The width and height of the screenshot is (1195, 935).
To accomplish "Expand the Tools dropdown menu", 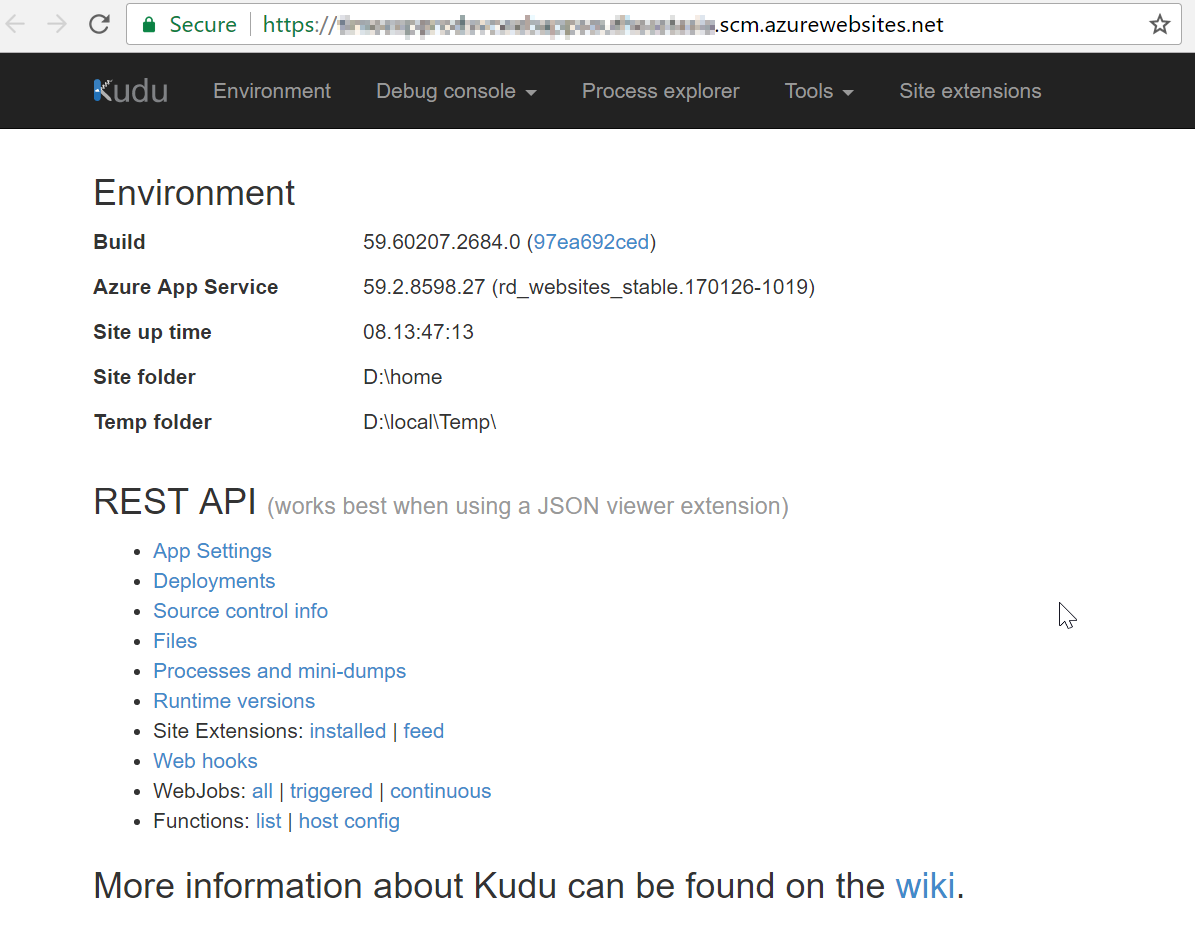I will pyautogui.click(x=819, y=91).
